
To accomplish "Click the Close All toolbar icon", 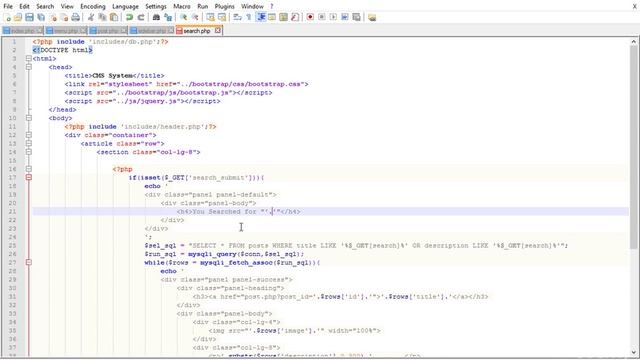I will tap(64, 17).
